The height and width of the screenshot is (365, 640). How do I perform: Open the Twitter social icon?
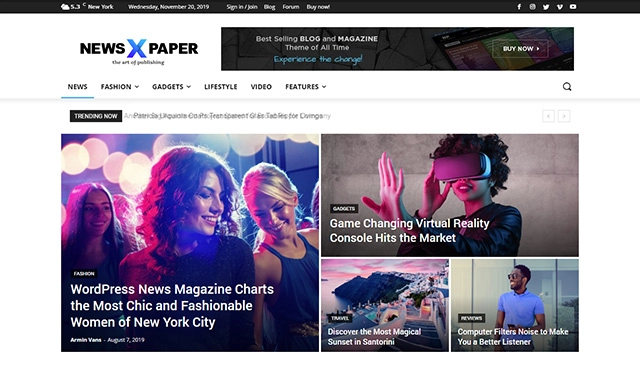(546, 7)
